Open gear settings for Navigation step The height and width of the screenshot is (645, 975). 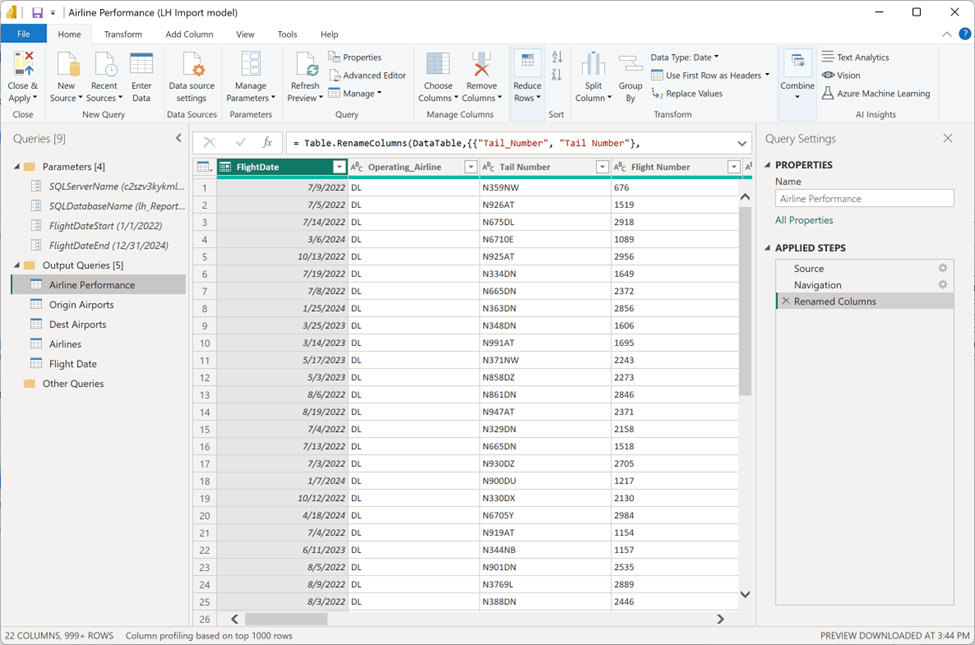[943, 284]
